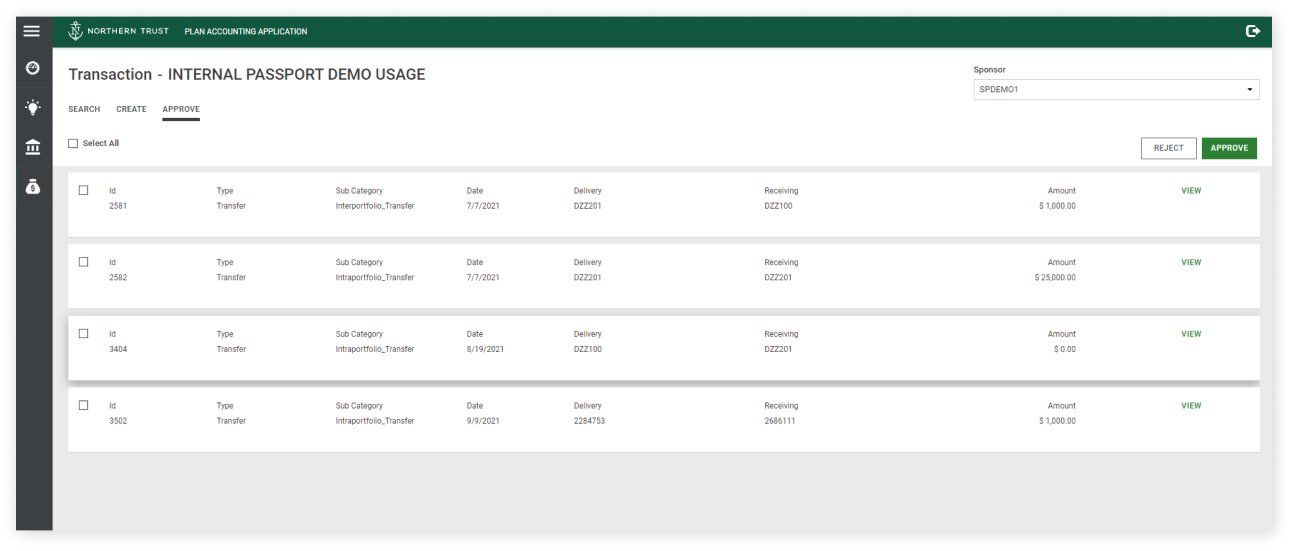Expand the Sponsor dropdown arrow
The height and width of the screenshot is (551, 1292).
pyautogui.click(x=1249, y=90)
